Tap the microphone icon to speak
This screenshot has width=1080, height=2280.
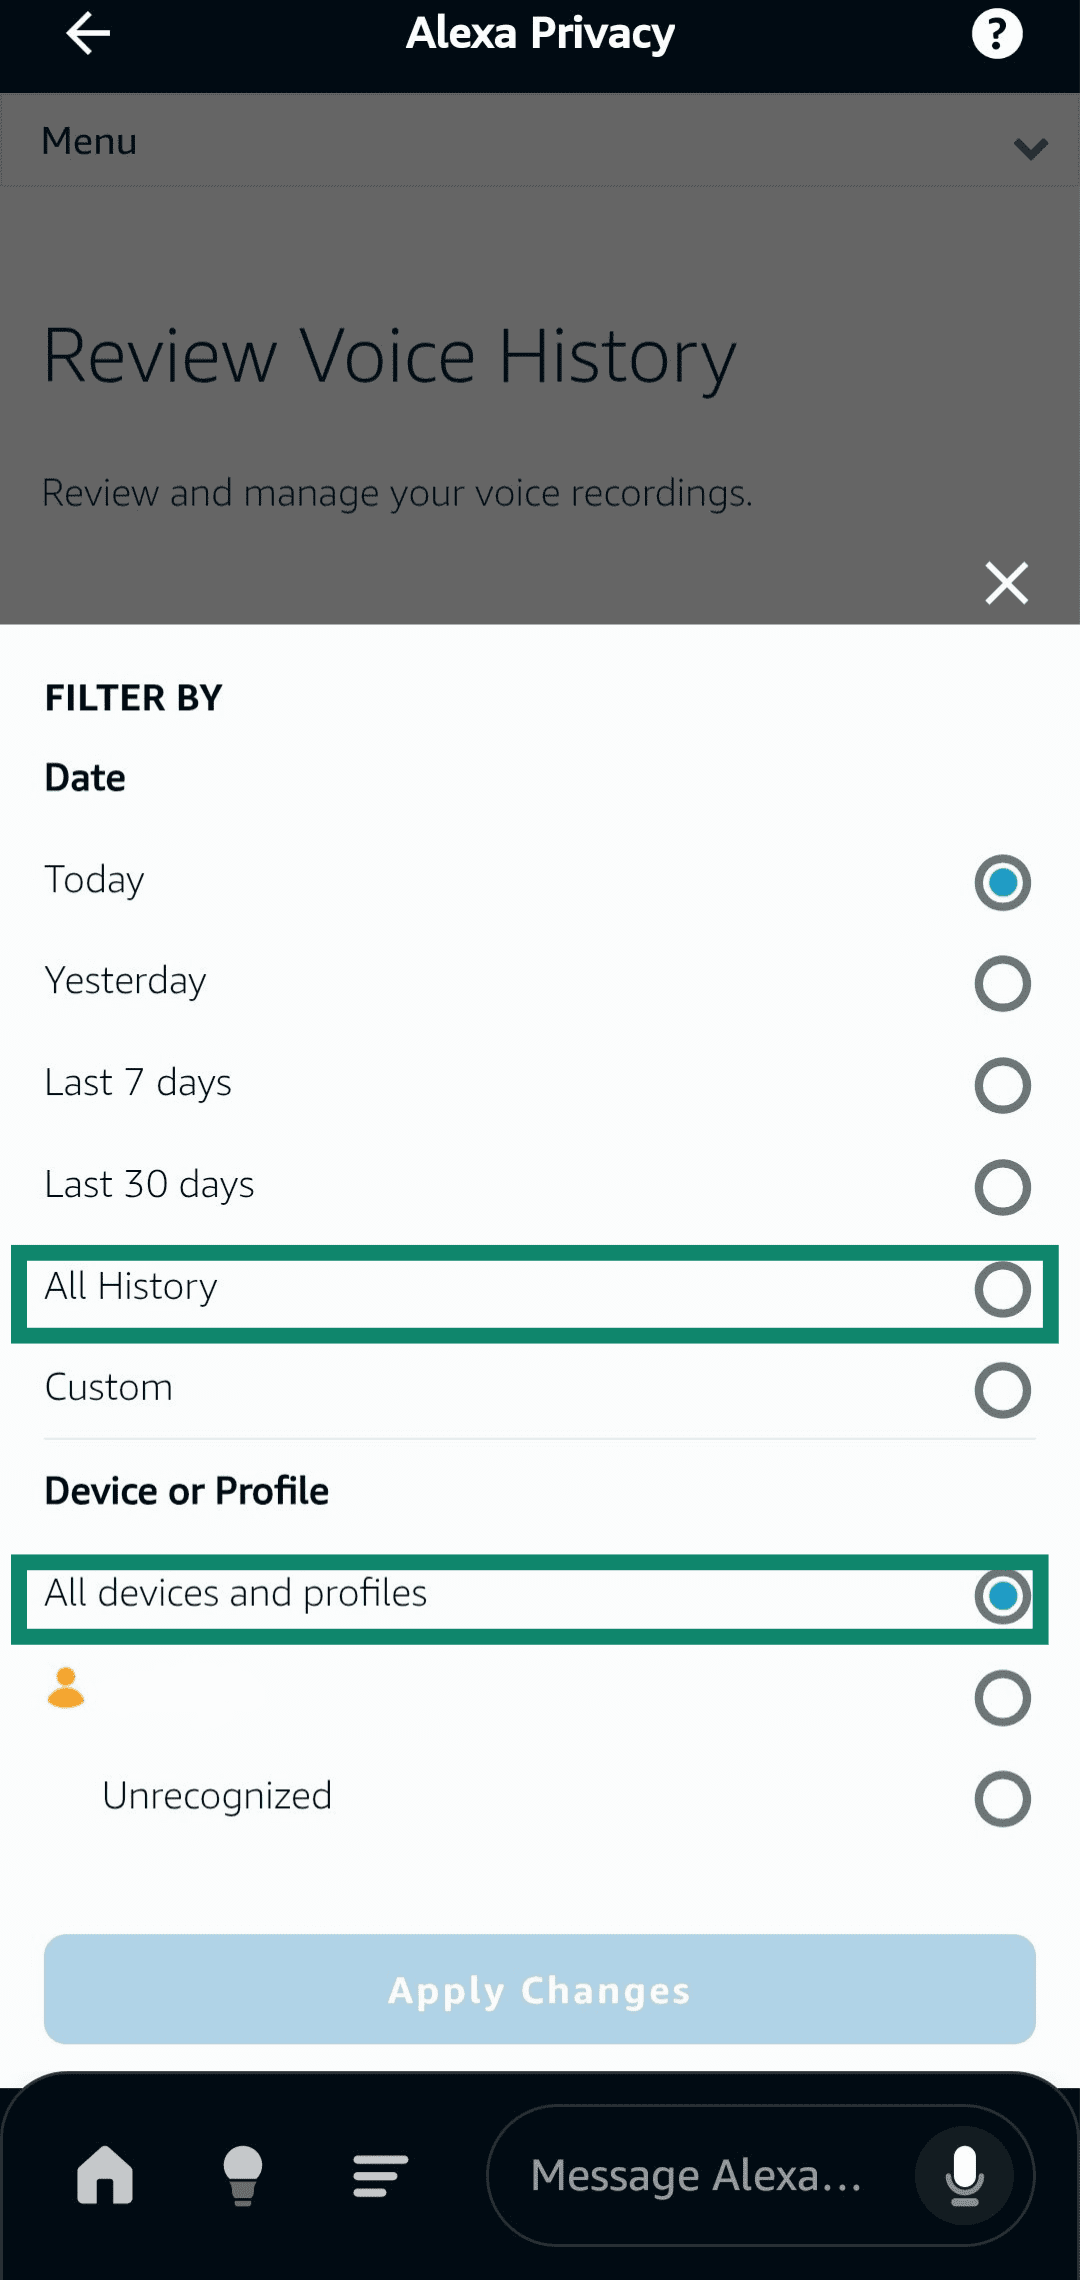tap(962, 2175)
